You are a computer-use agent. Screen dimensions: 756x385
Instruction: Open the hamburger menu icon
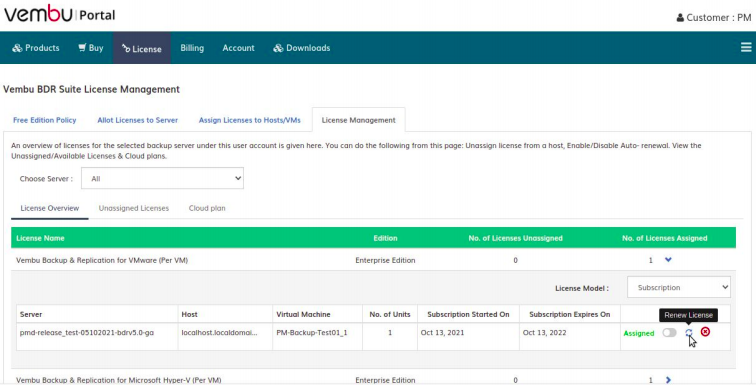pos(746,47)
